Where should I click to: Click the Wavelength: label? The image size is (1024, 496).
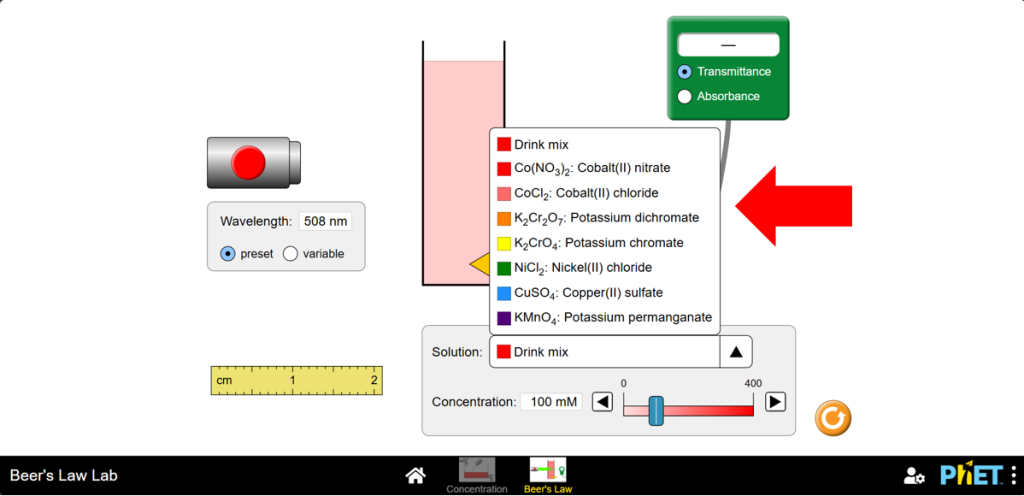256,221
